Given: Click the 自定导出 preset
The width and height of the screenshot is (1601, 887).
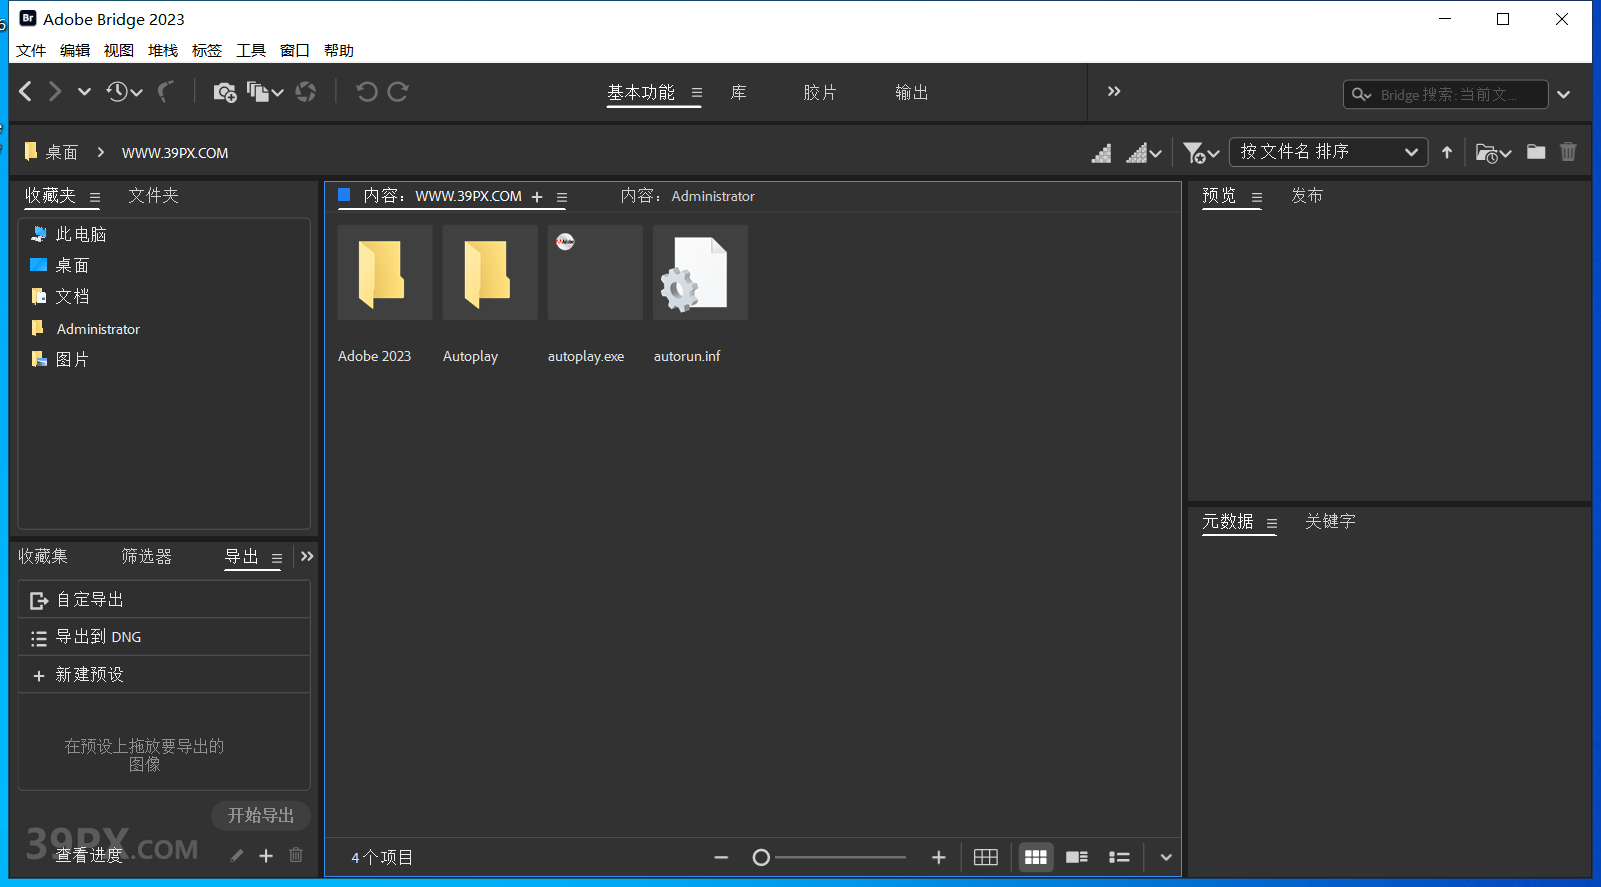Looking at the screenshot, I should pos(164,599).
